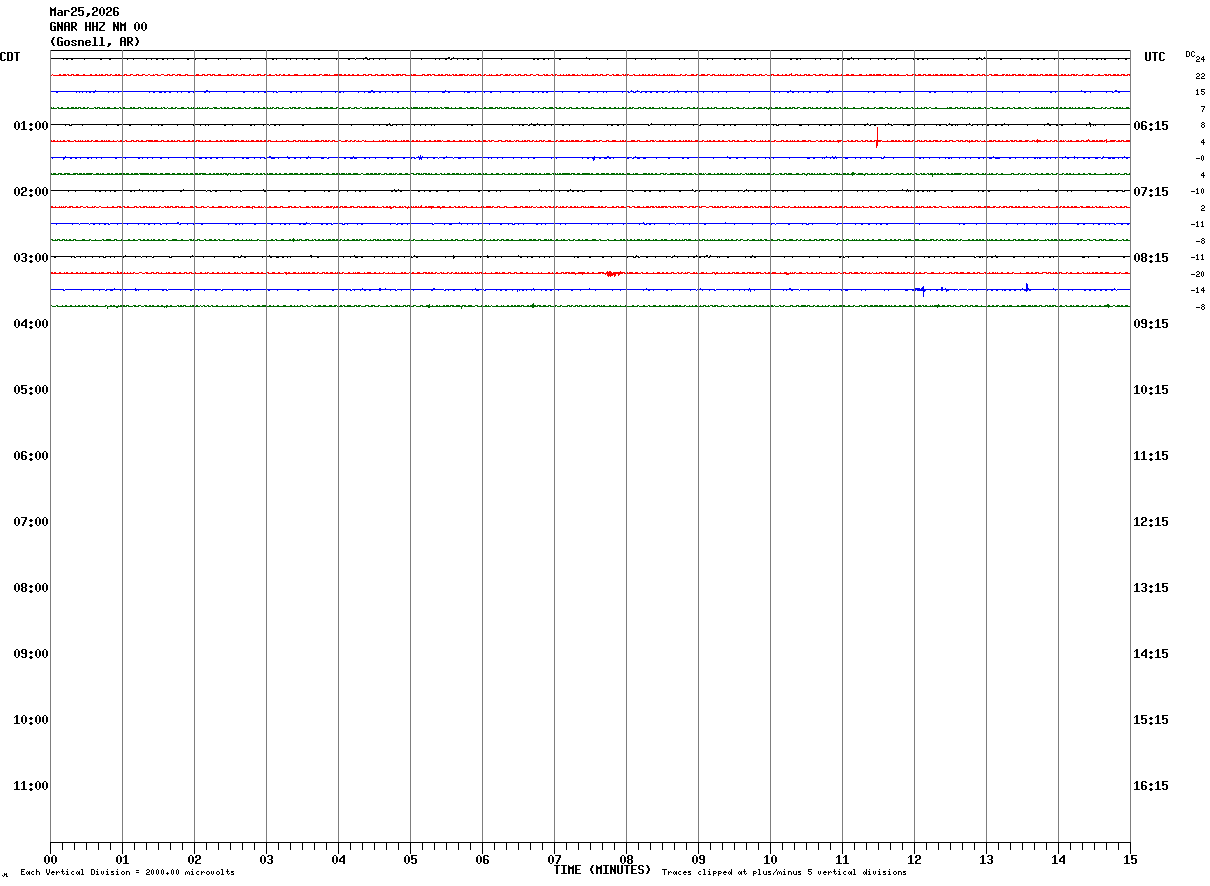
Task: Select the 10:00 CDT hour label
Action: click(31, 719)
